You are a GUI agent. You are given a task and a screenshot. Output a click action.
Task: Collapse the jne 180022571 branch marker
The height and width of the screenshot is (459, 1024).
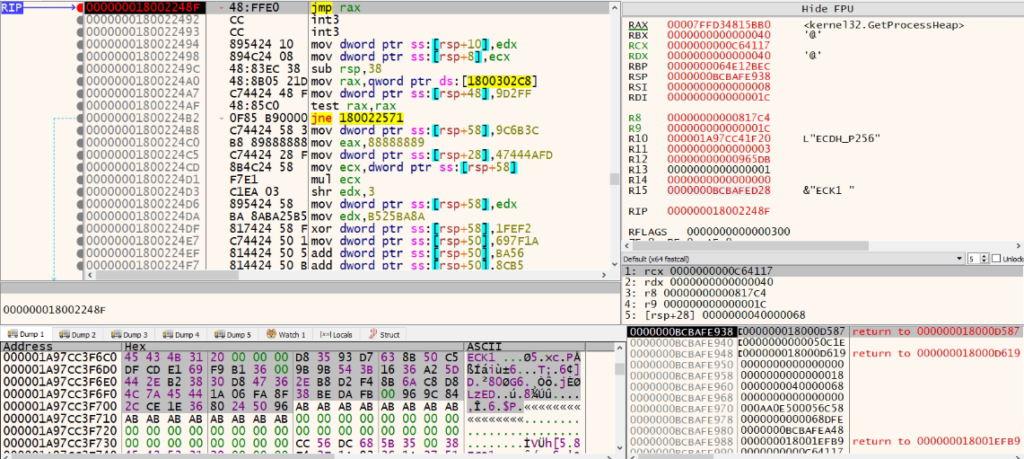tap(222, 117)
